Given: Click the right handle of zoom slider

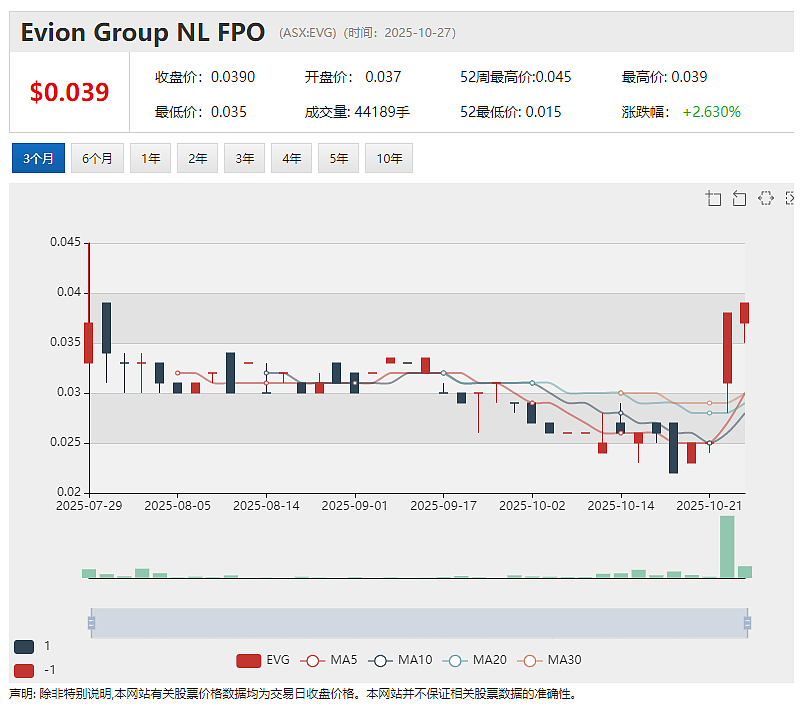Looking at the screenshot, I should click(x=747, y=623).
